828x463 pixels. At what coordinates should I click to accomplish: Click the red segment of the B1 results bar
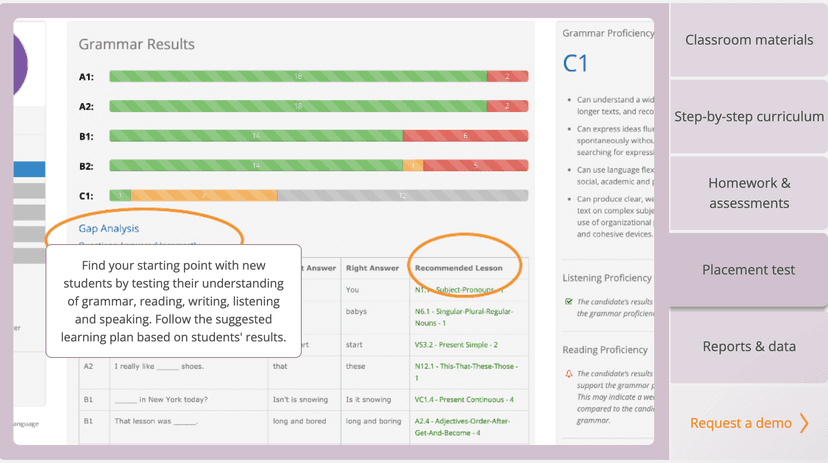[x=465, y=136]
